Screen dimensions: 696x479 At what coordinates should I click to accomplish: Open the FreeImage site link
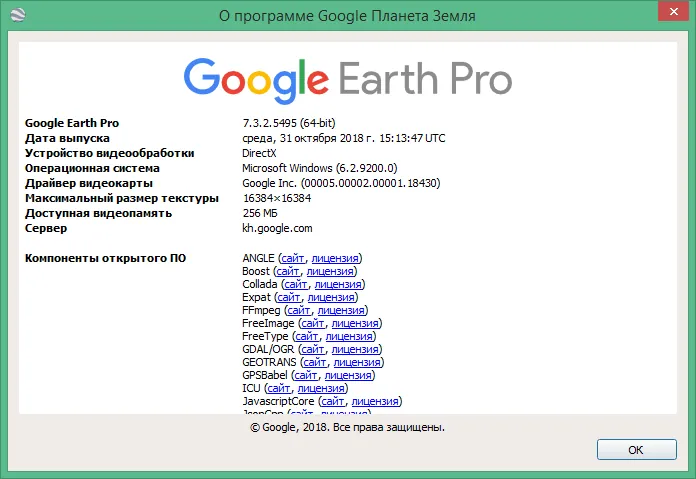[x=313, y=323]
